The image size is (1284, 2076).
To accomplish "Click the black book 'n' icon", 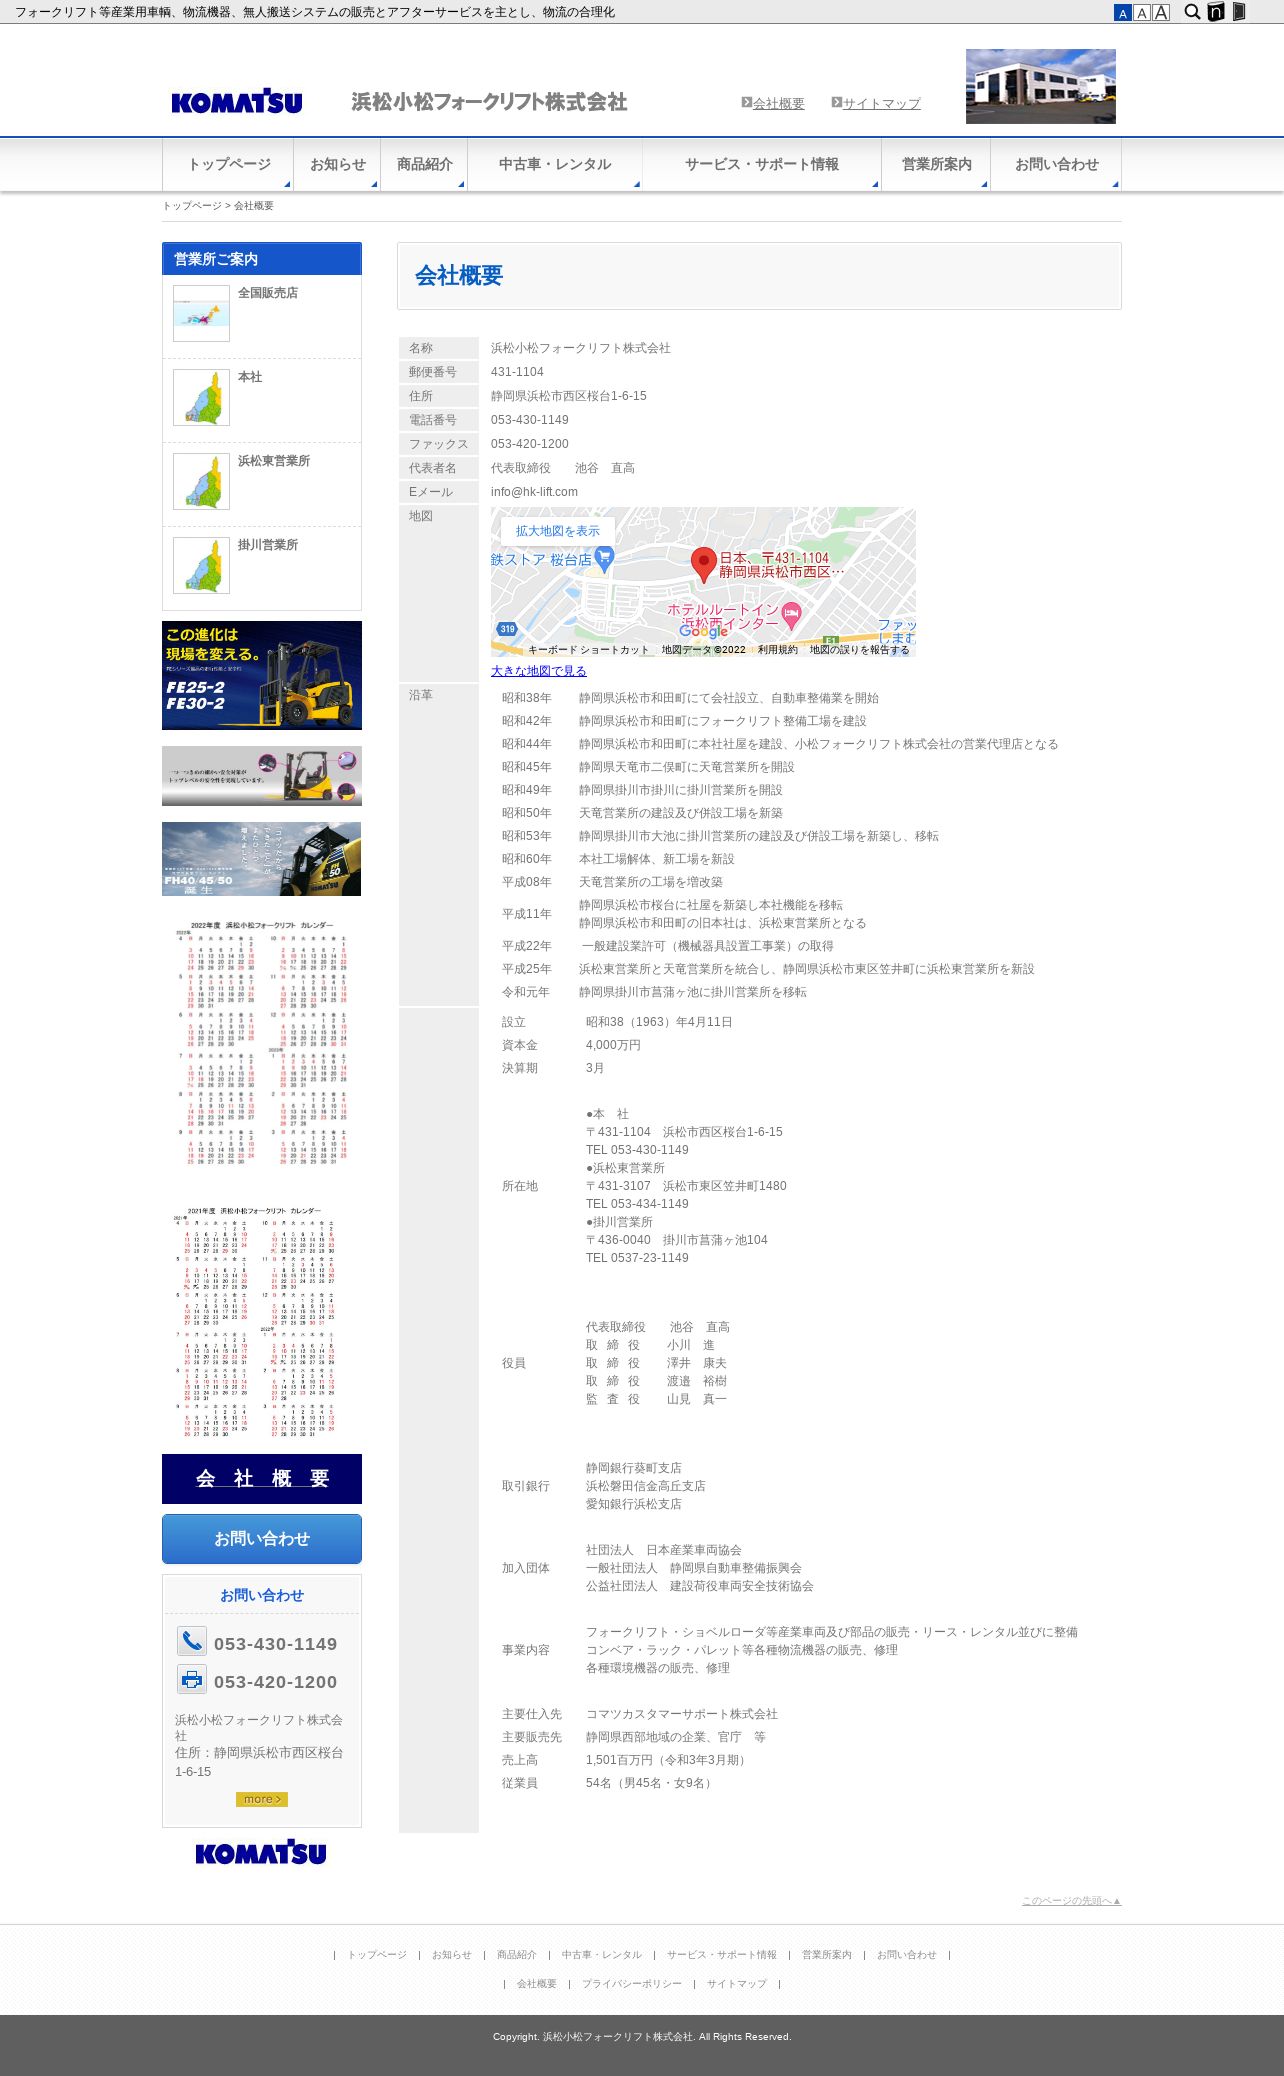I will (1216, 12).
